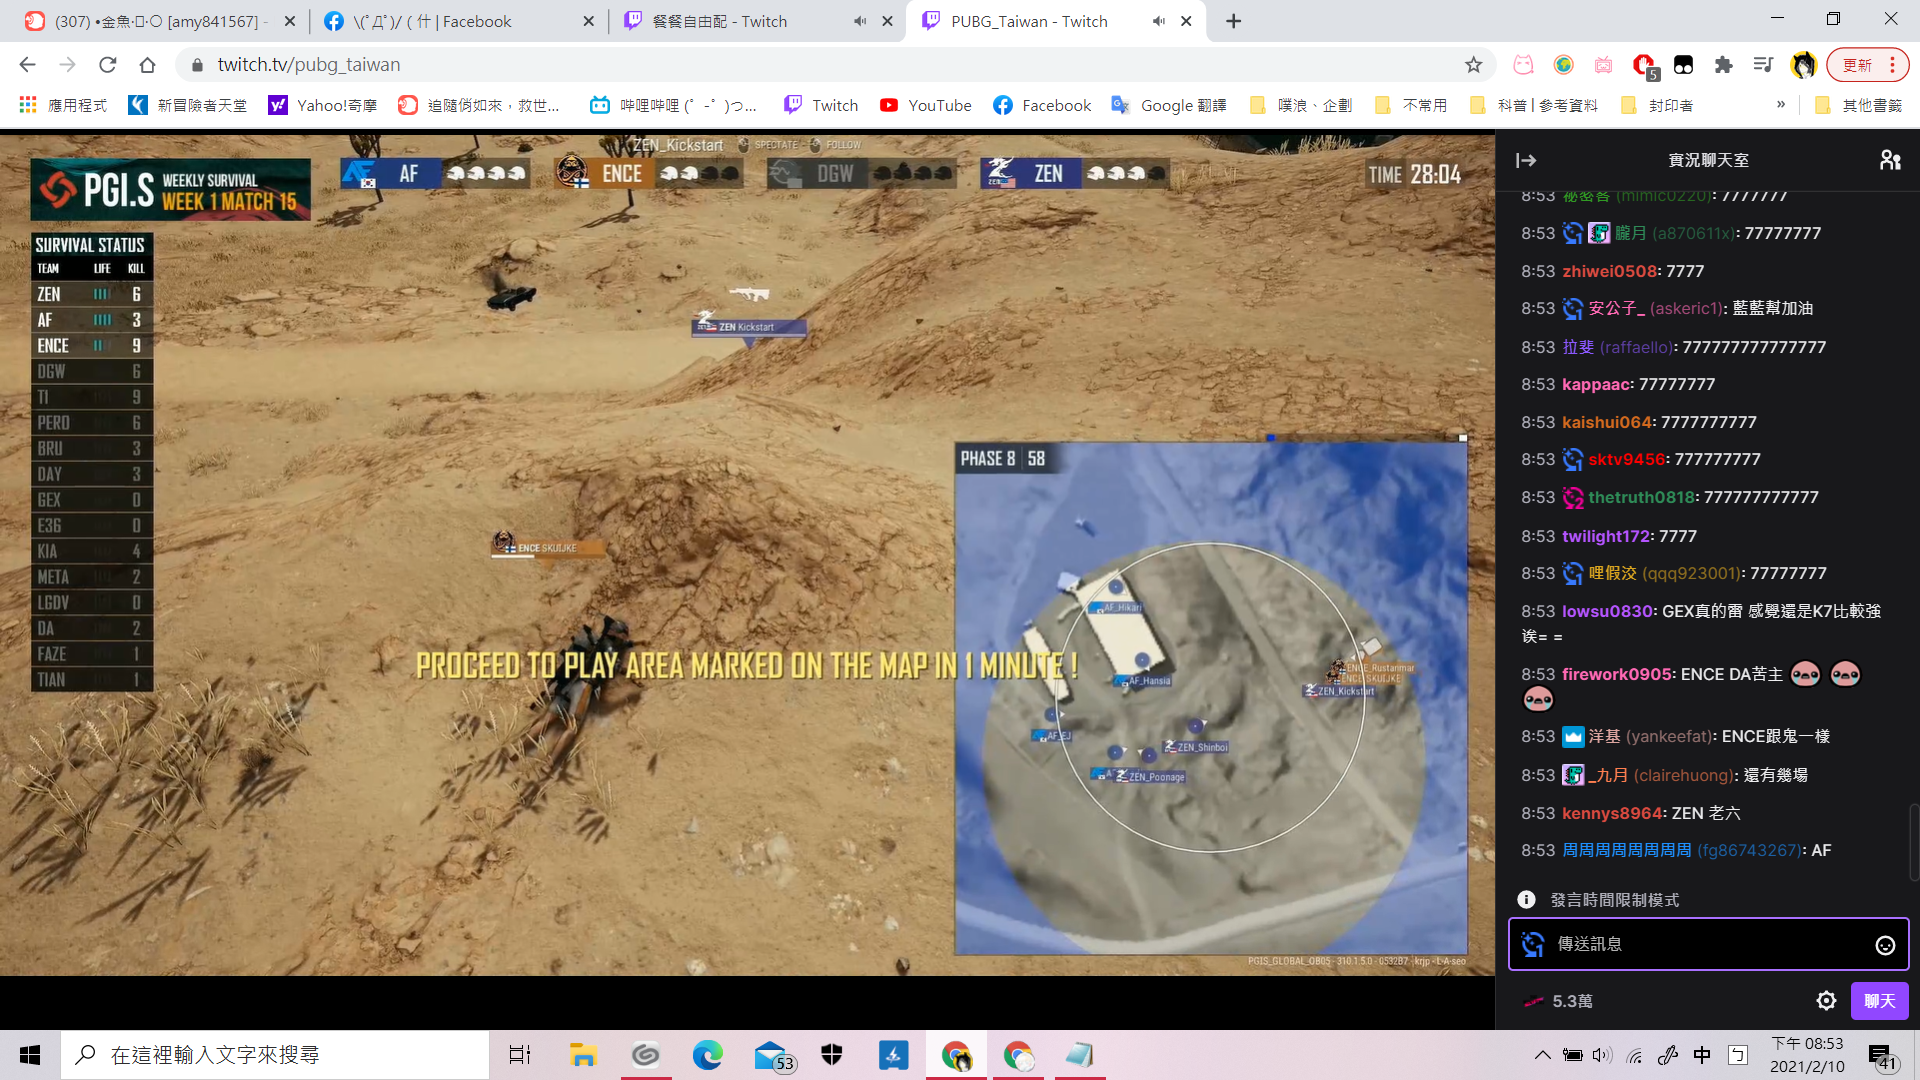Open username kennys8964 in chat
1920x1080 pixels.
click(1611, 813)
